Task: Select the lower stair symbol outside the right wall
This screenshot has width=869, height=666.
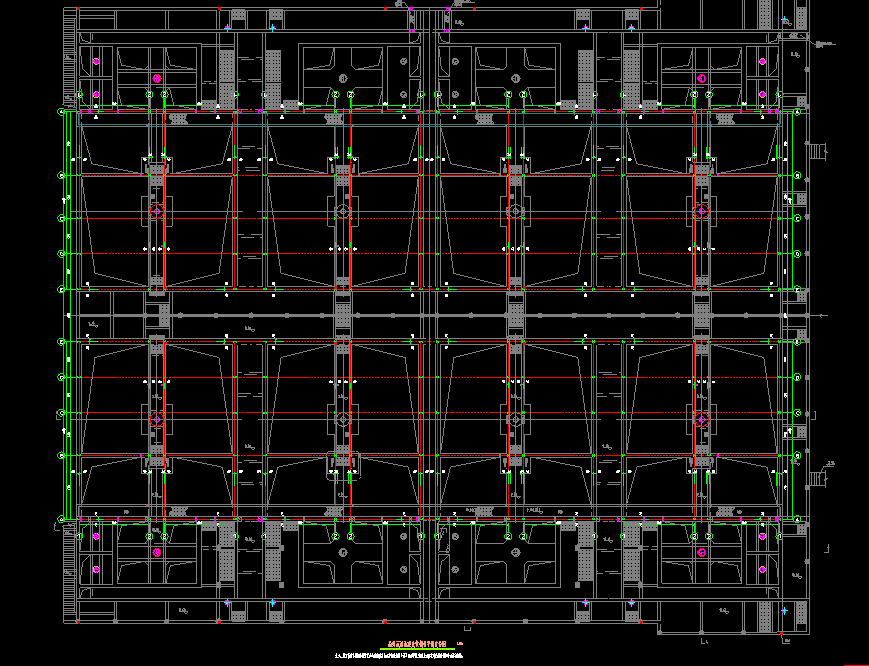Action: click(816, 479)
